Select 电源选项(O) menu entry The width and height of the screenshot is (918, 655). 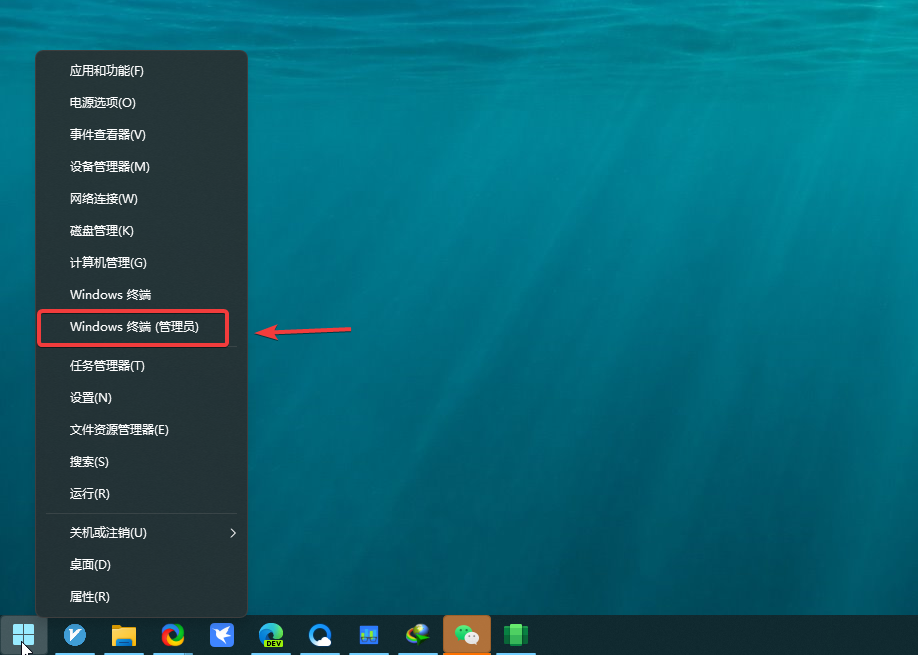tap(142, 102)
